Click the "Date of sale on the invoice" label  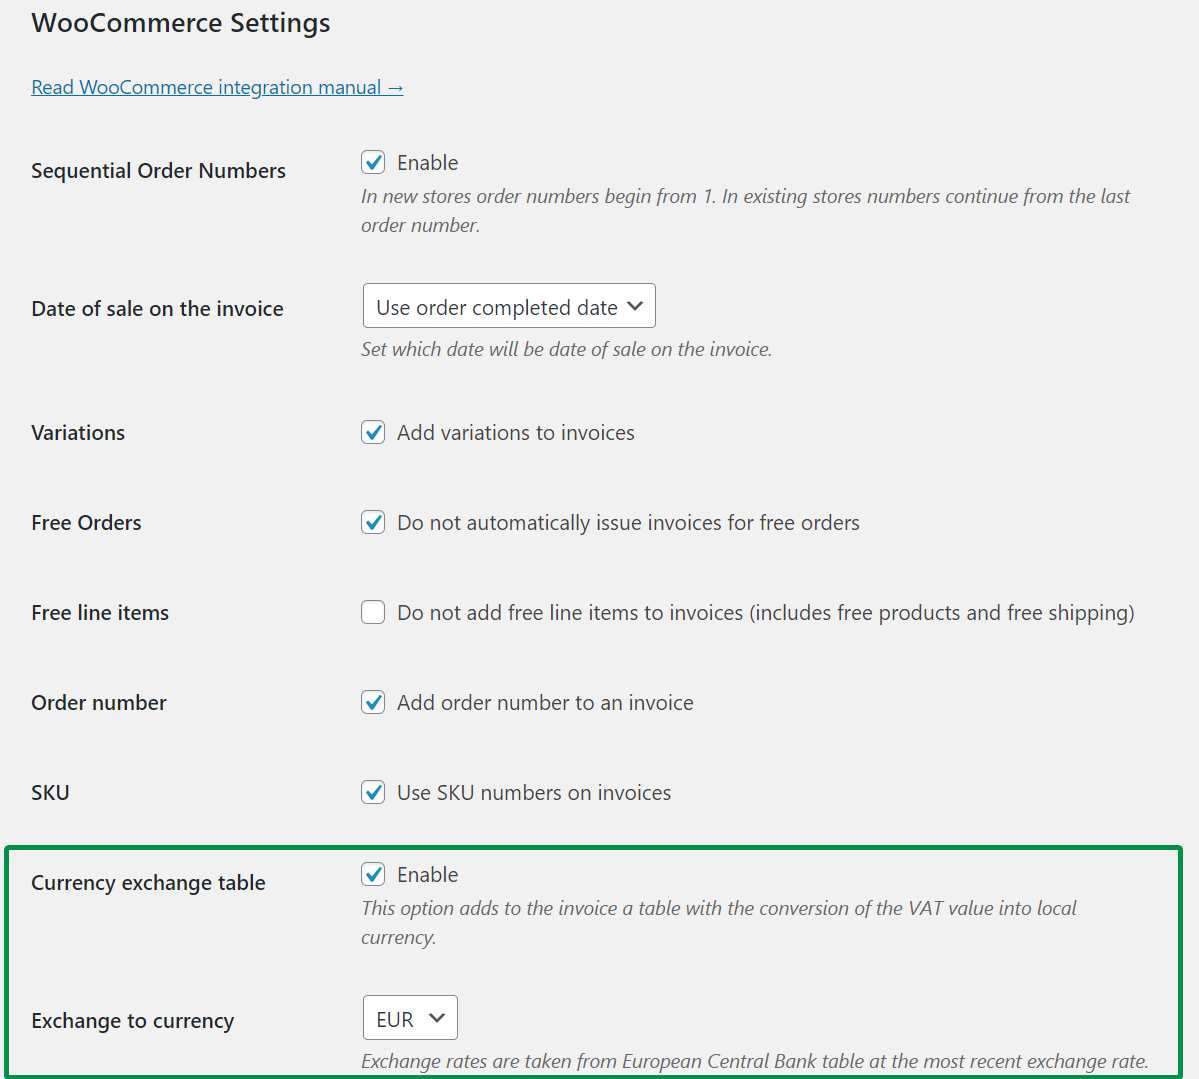(157, 309)
